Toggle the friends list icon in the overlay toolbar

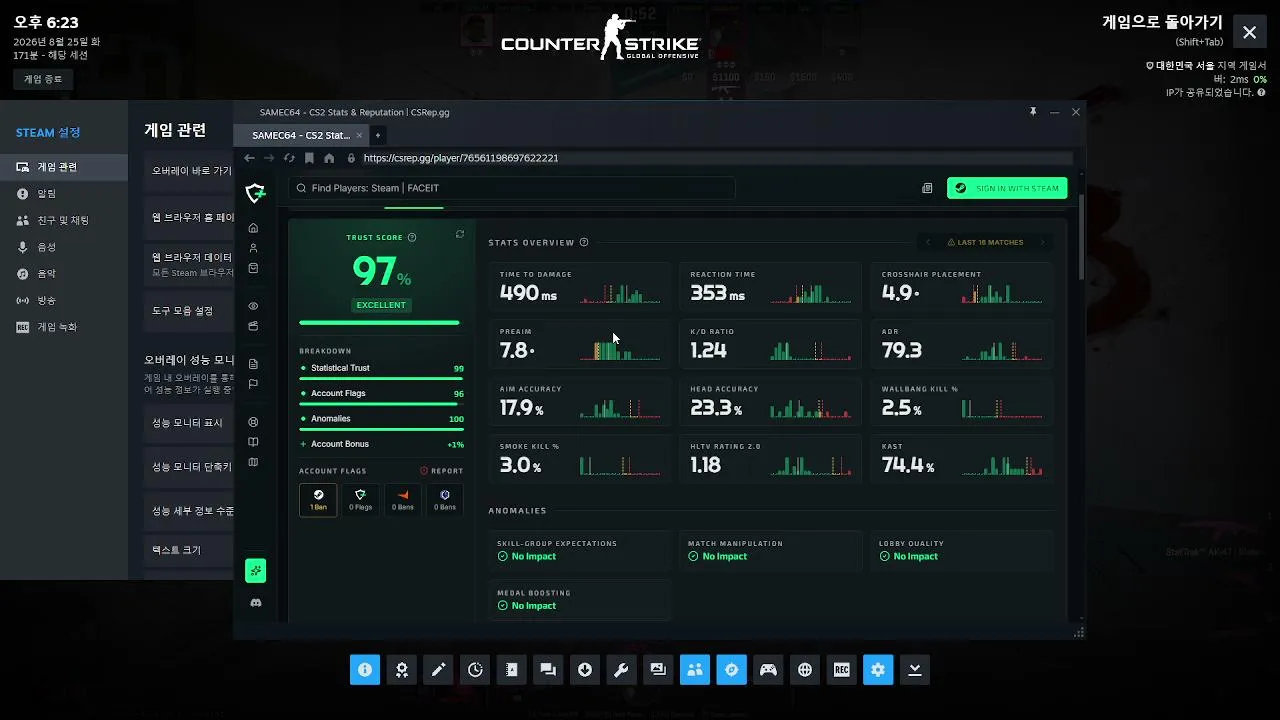pyautogui.click(x=695, y=670)
